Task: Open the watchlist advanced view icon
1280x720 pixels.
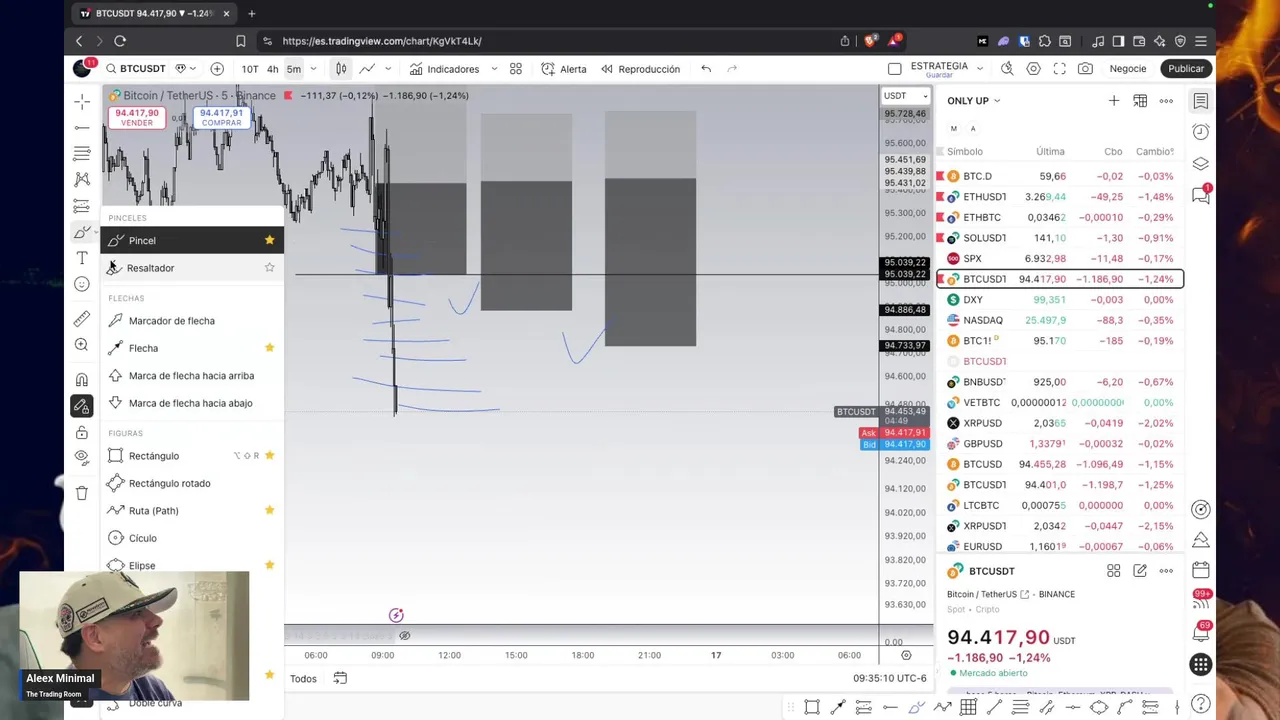Action: (1140, 101)
